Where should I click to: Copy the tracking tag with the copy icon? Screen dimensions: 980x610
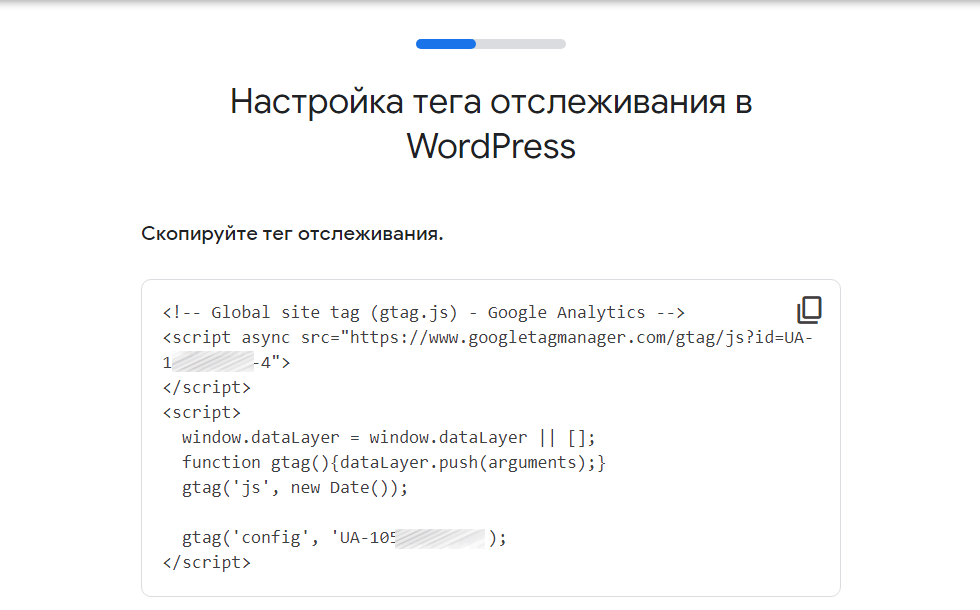(x=809, y=310)
